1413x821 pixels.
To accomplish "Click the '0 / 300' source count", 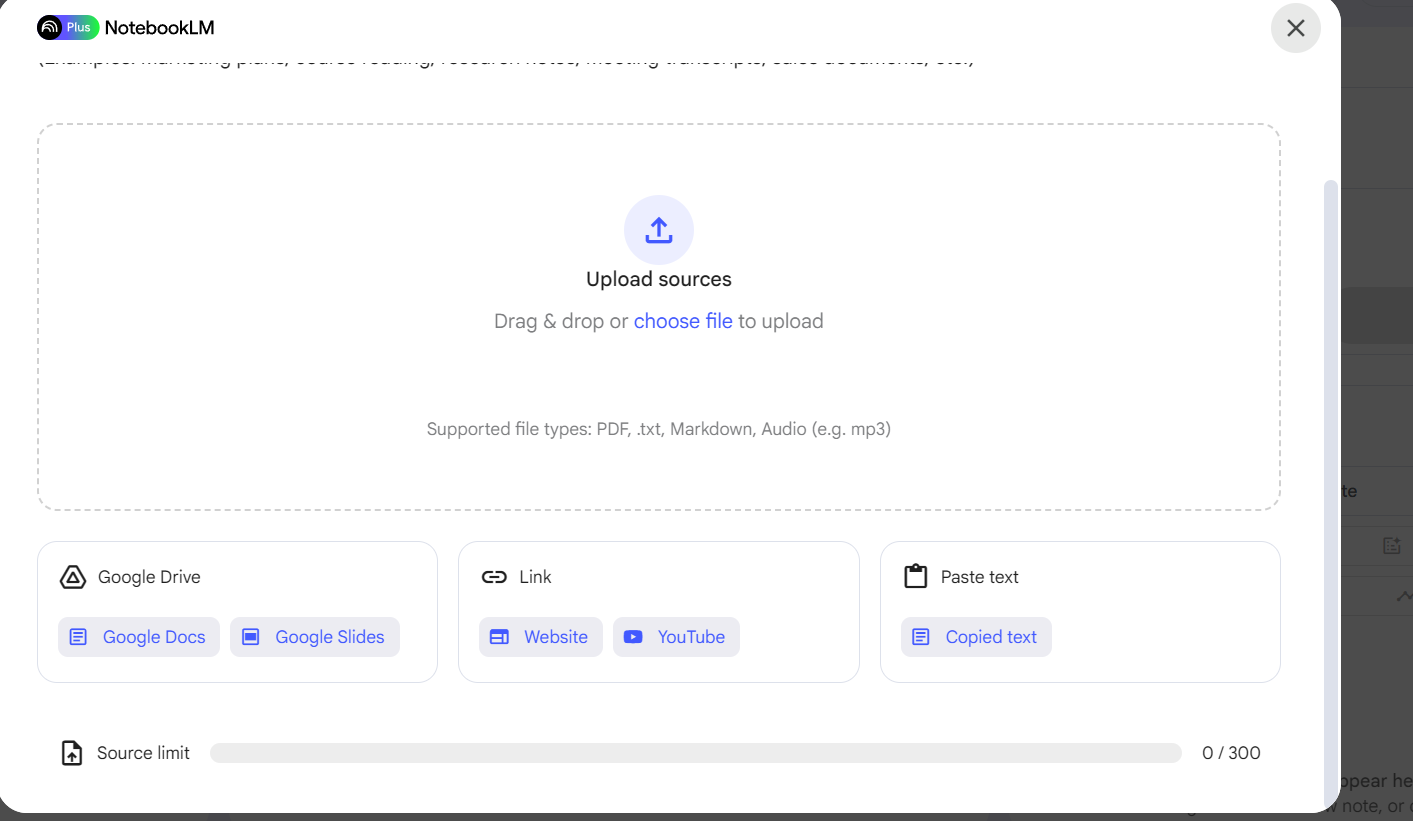I will [x=1231, y=753].
